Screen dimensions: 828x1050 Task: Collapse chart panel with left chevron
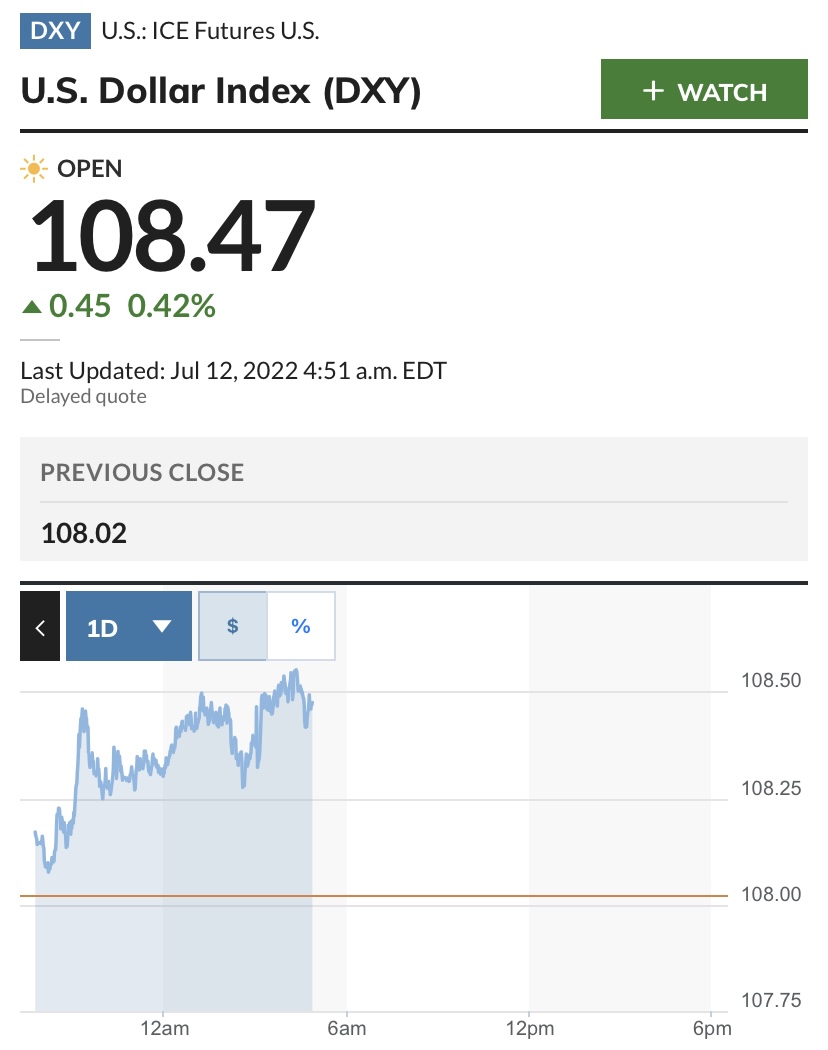pos(40,627)
